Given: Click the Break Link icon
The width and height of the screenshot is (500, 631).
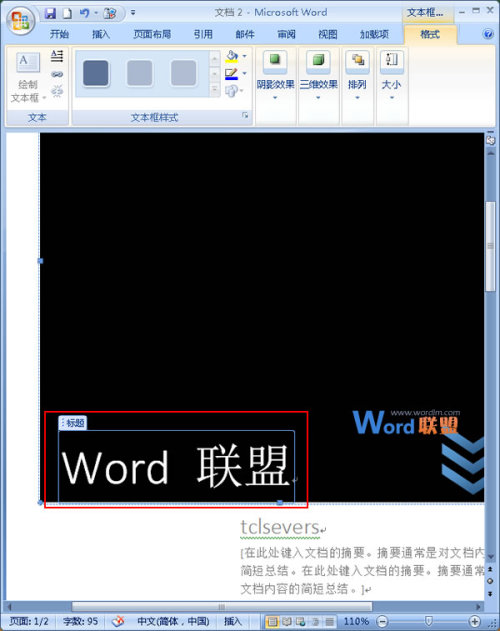Looking at the screenshot, I should tap(57, 91).
